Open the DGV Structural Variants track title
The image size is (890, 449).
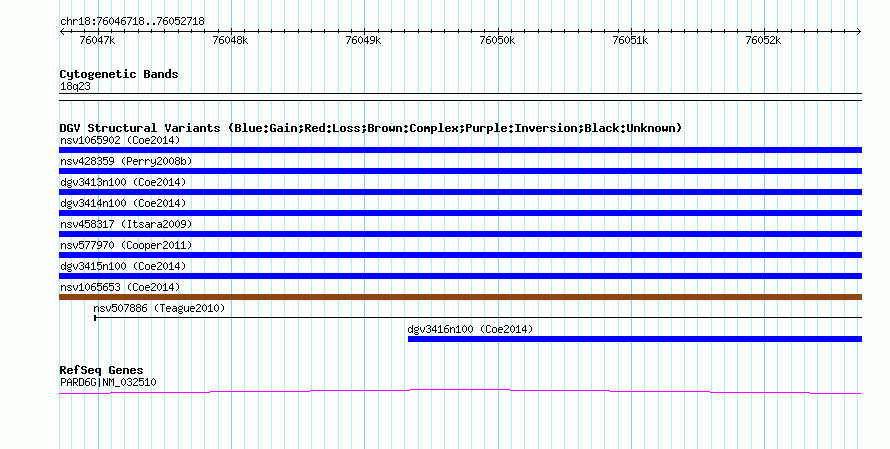tap(371, 128)
